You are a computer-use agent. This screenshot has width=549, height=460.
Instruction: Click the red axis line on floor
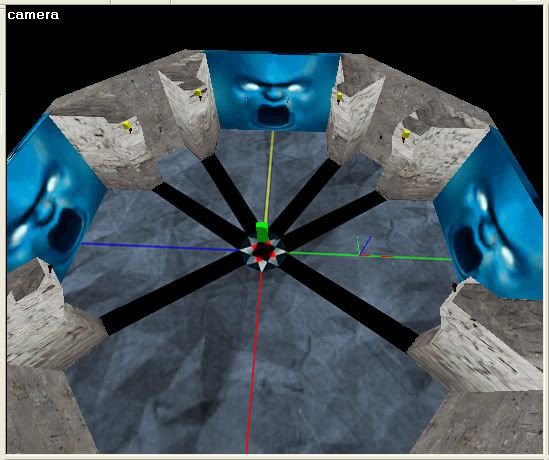255,361
